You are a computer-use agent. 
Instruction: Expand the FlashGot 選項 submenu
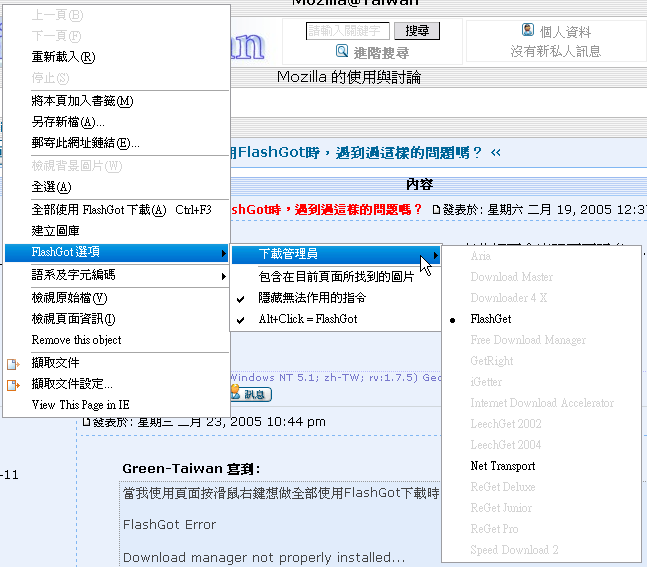116,252
